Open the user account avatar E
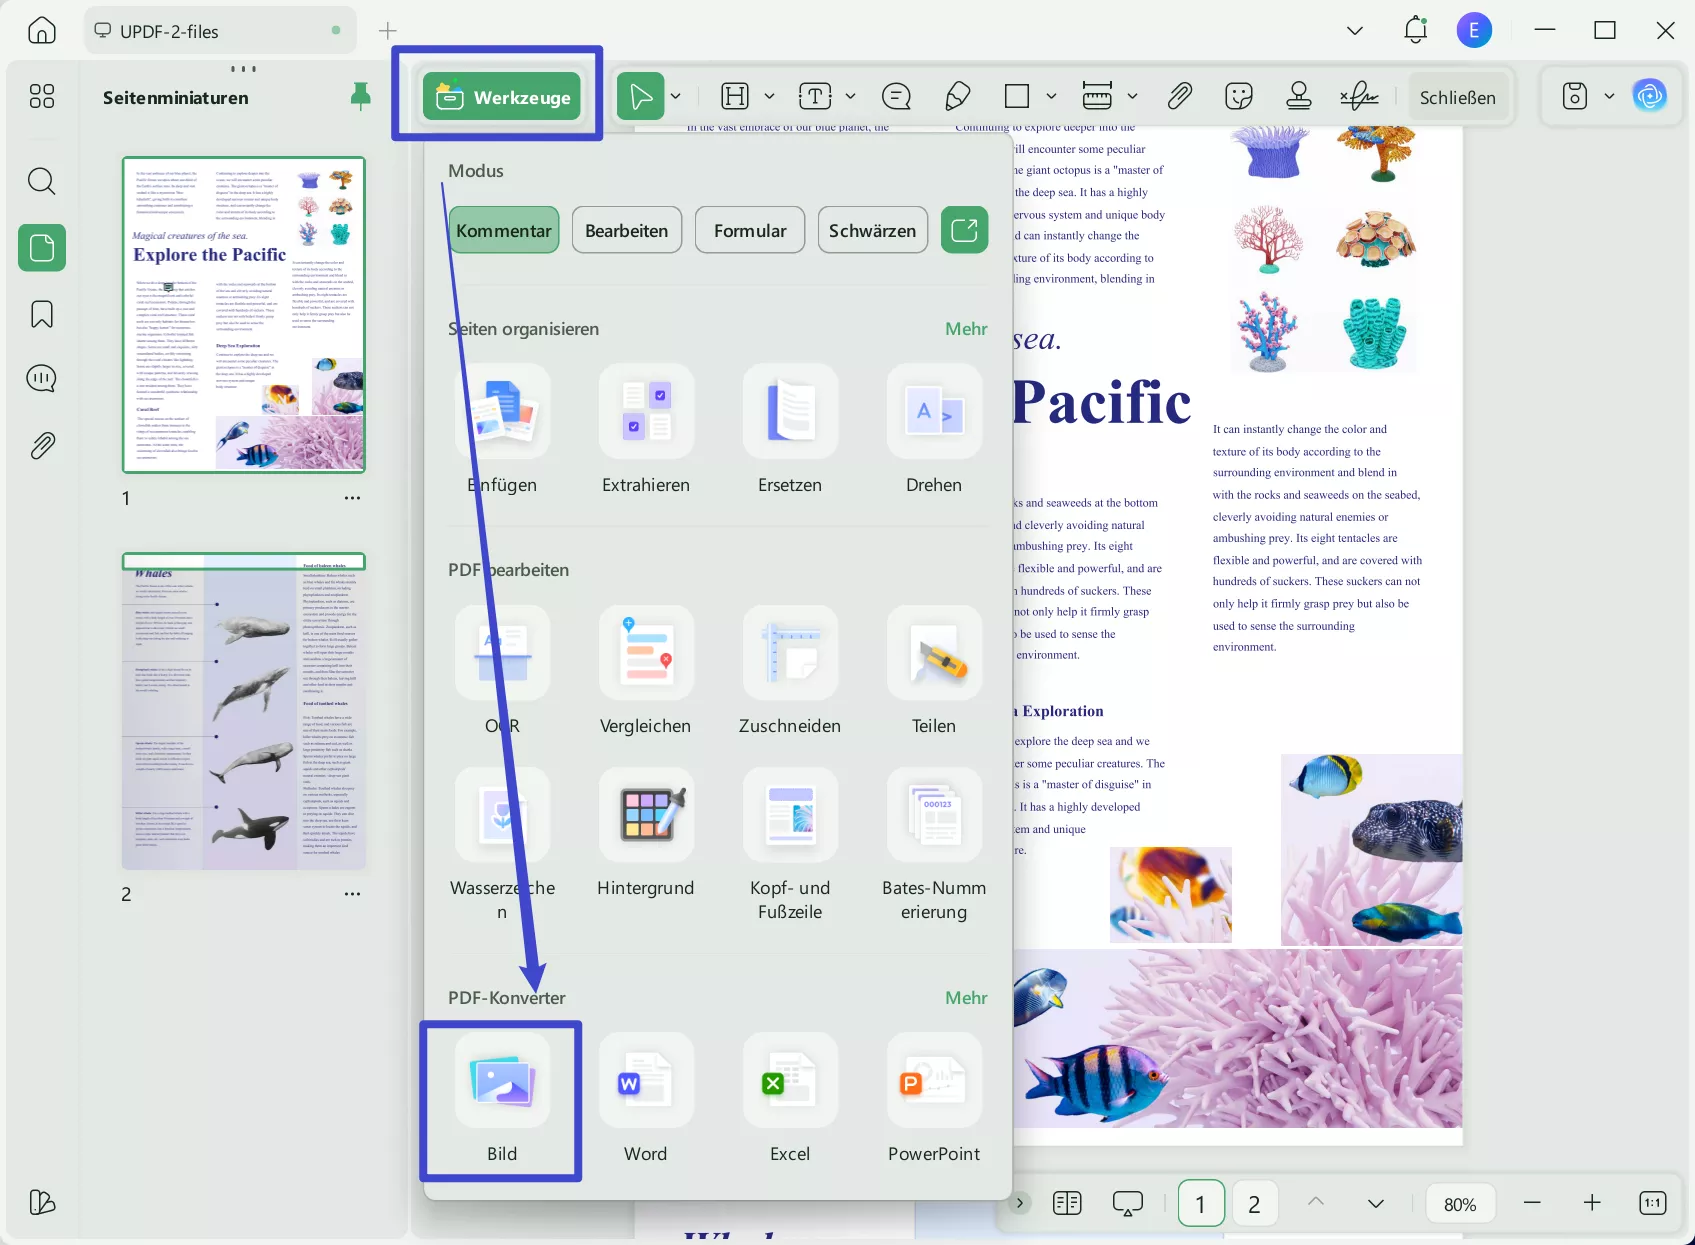 tap(1474, 31)
